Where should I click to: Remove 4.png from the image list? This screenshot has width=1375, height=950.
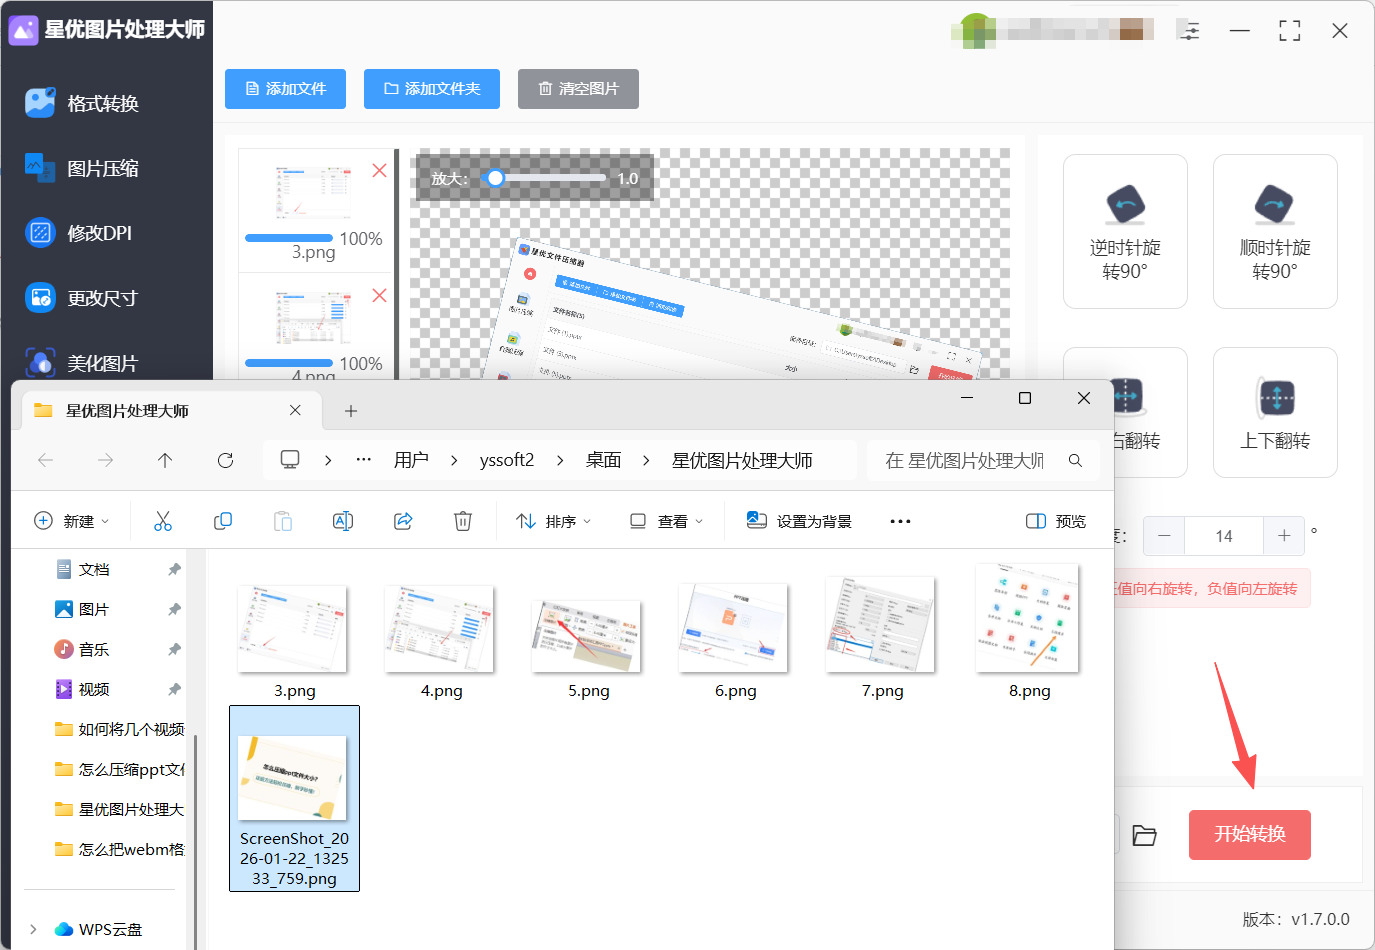379,295
